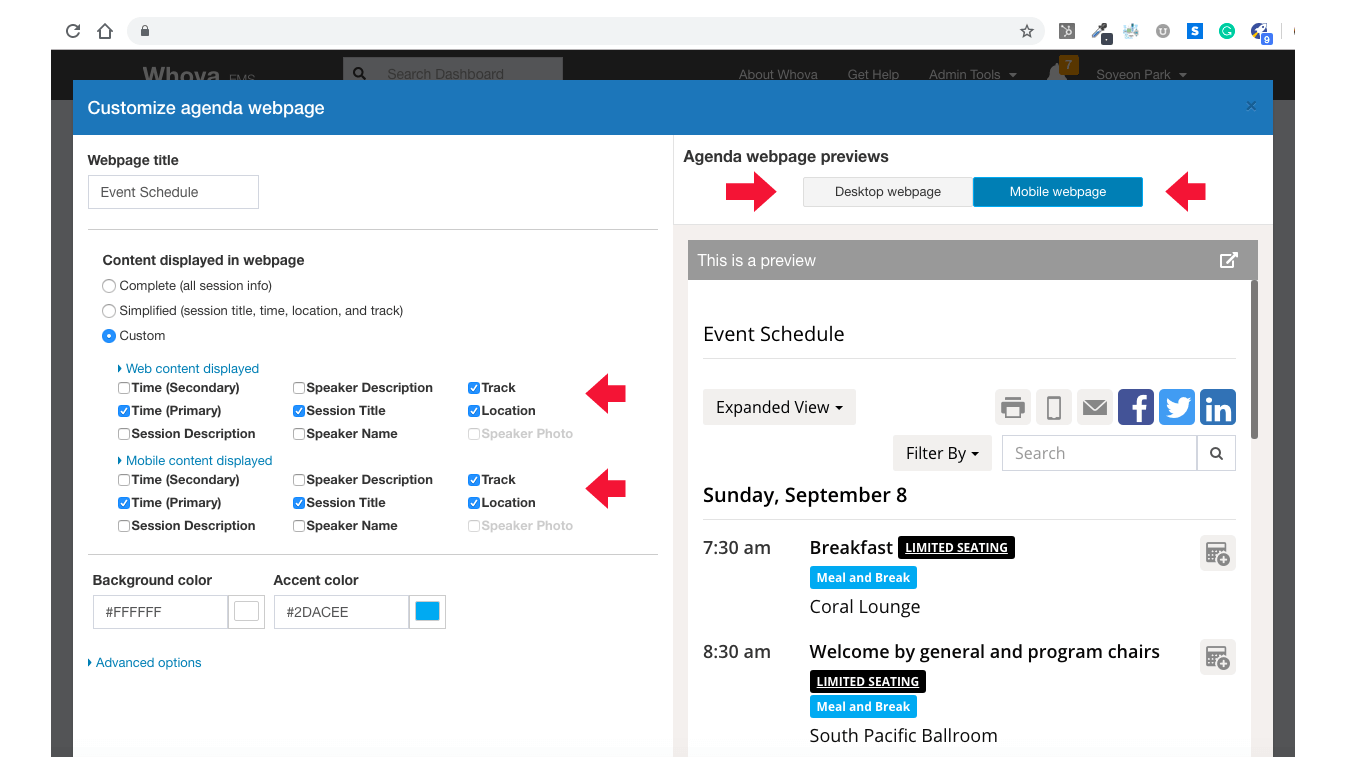1346x758 pixels.
Task: Enable Speaker Name under Web content
Action: pos(299,434)
